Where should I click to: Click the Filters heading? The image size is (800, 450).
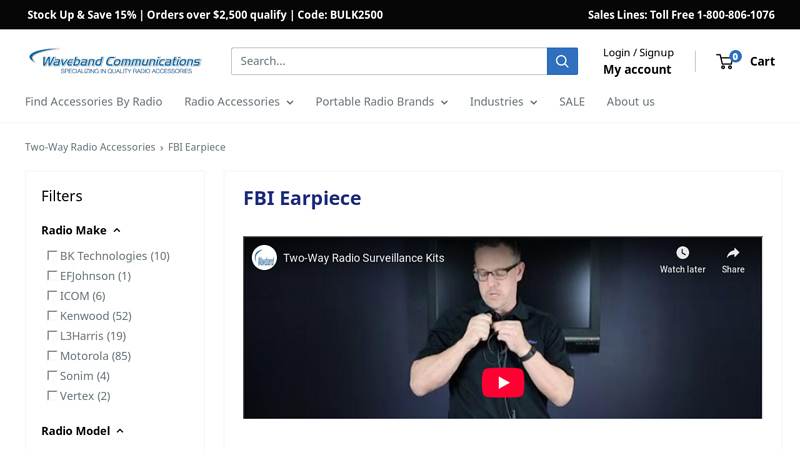62,196
